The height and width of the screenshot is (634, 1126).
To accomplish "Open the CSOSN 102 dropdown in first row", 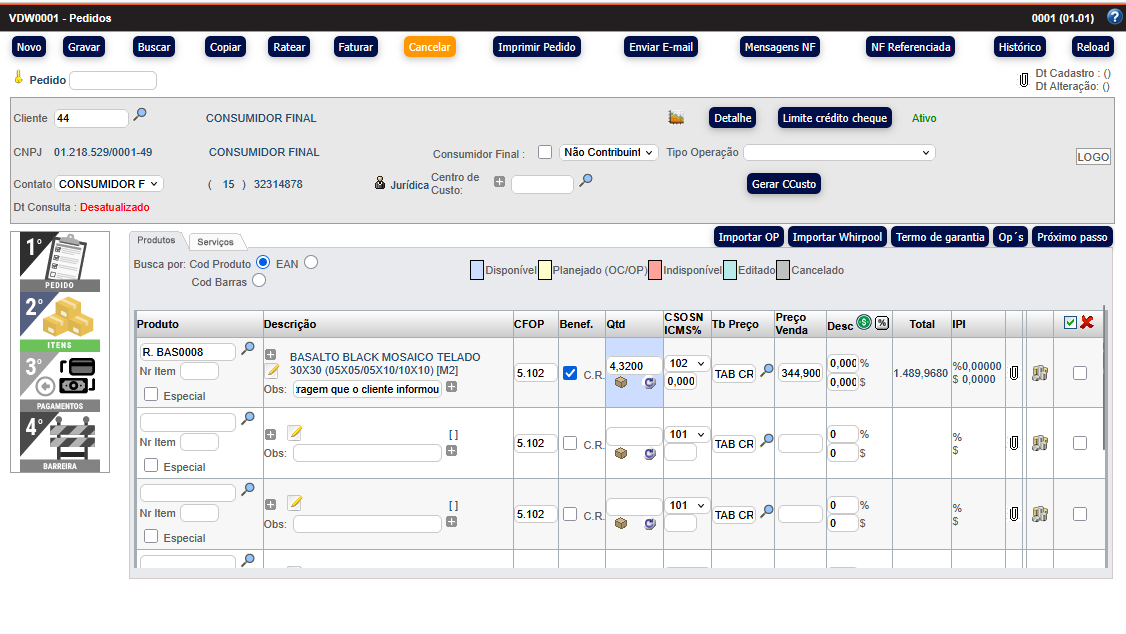I will (x=686, y=364).
